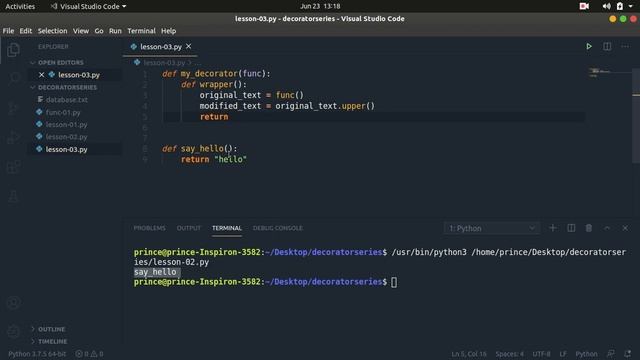
Task: Go to line via Ln 5, Col 16 status
Action: tap(469, 354)
